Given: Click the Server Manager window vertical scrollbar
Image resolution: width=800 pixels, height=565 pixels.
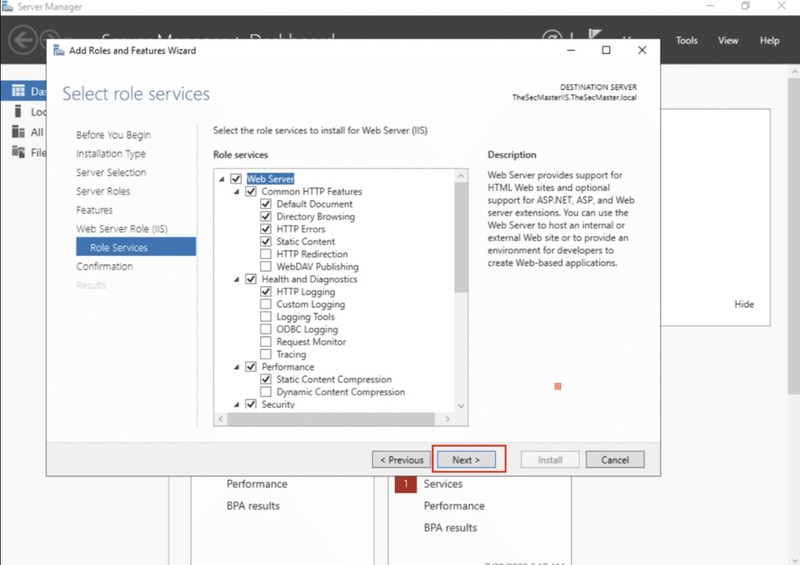Looking at the screenshot, I should click(x=794, y=235).
